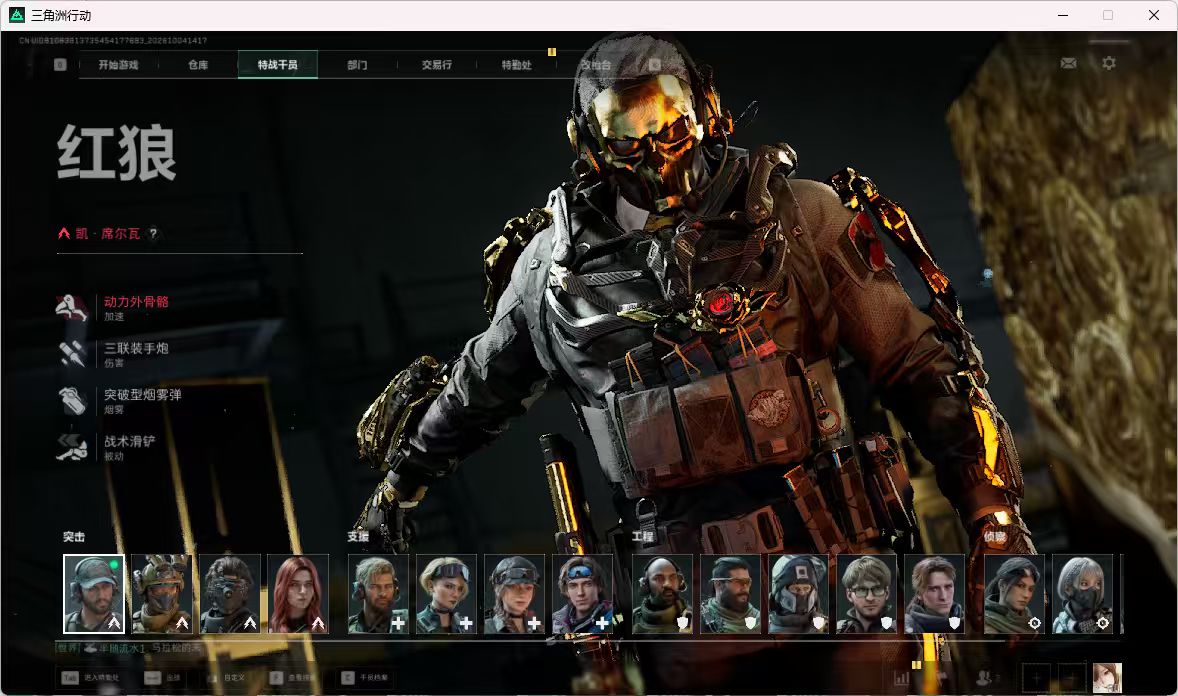The image size is (1178, 696).
Task: Open the 特勤处 tab
Action: coord(517,65)
